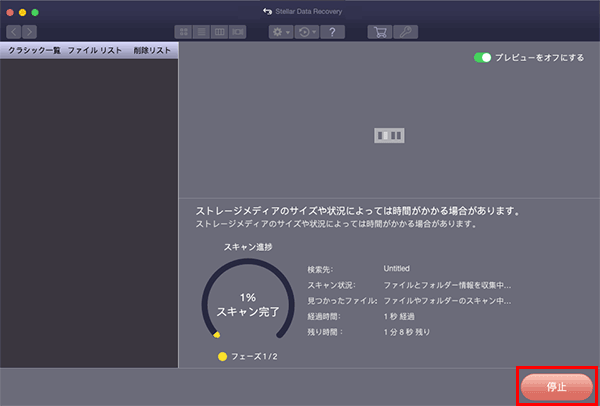Image resolution: width=600 pixels, height=406 pixels.
Task: Click the 停止 stop button
Action: [x=556, y=387]
